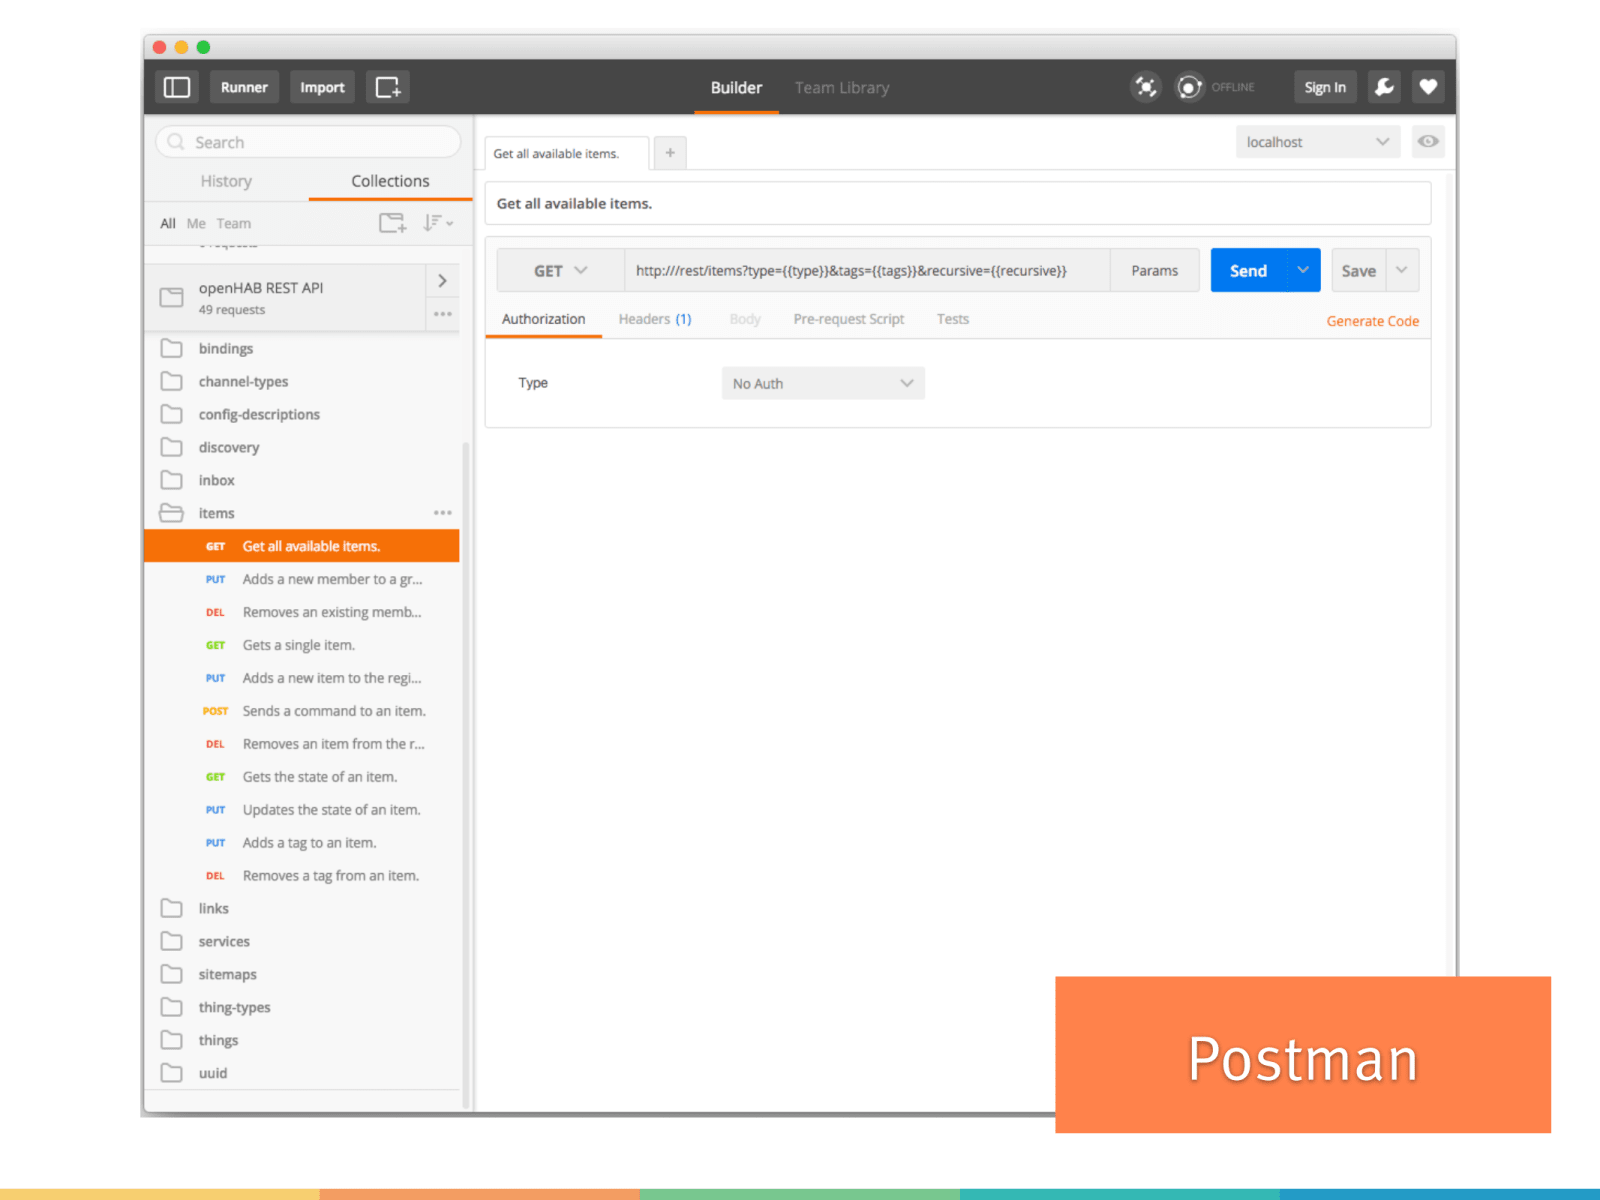1600x1200 pixels.
Task: Filter collections by Me
Action: (x=196, y=223)
